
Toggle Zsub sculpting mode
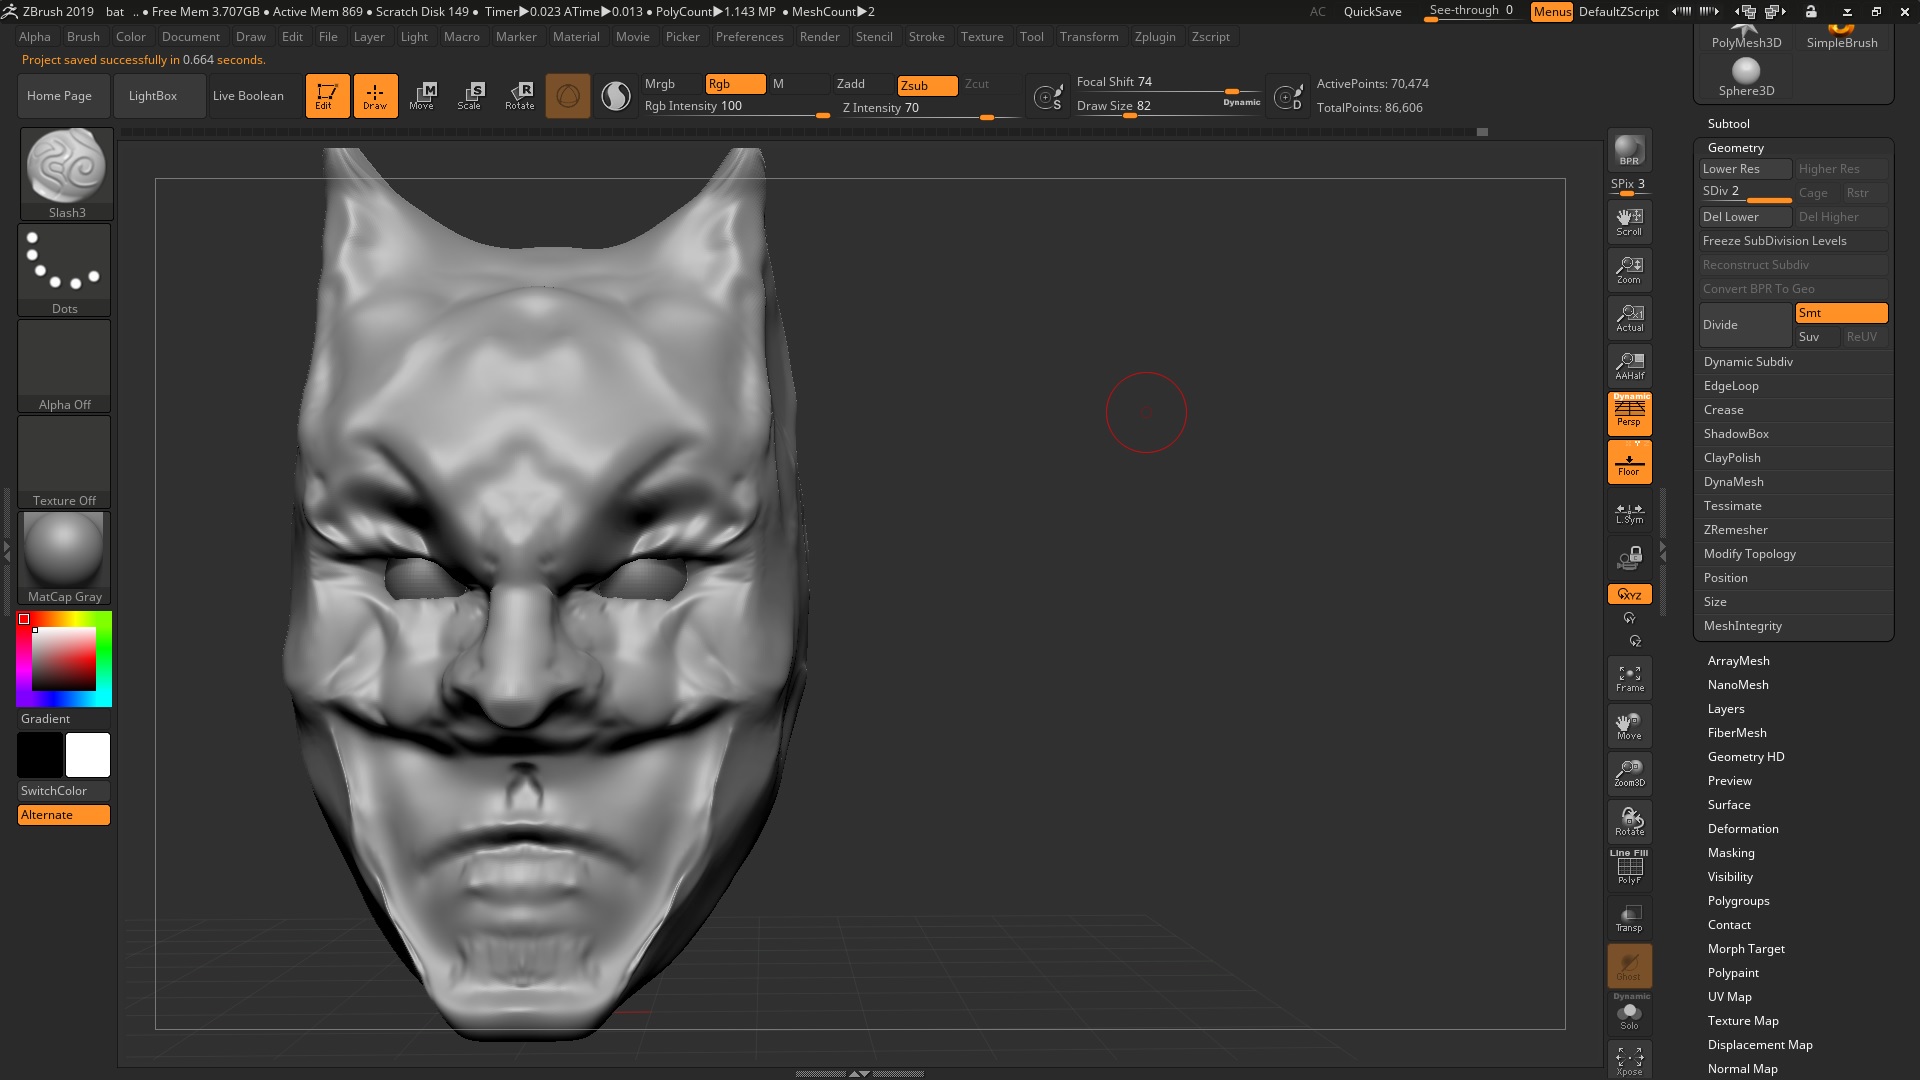(x=927, y=86)
